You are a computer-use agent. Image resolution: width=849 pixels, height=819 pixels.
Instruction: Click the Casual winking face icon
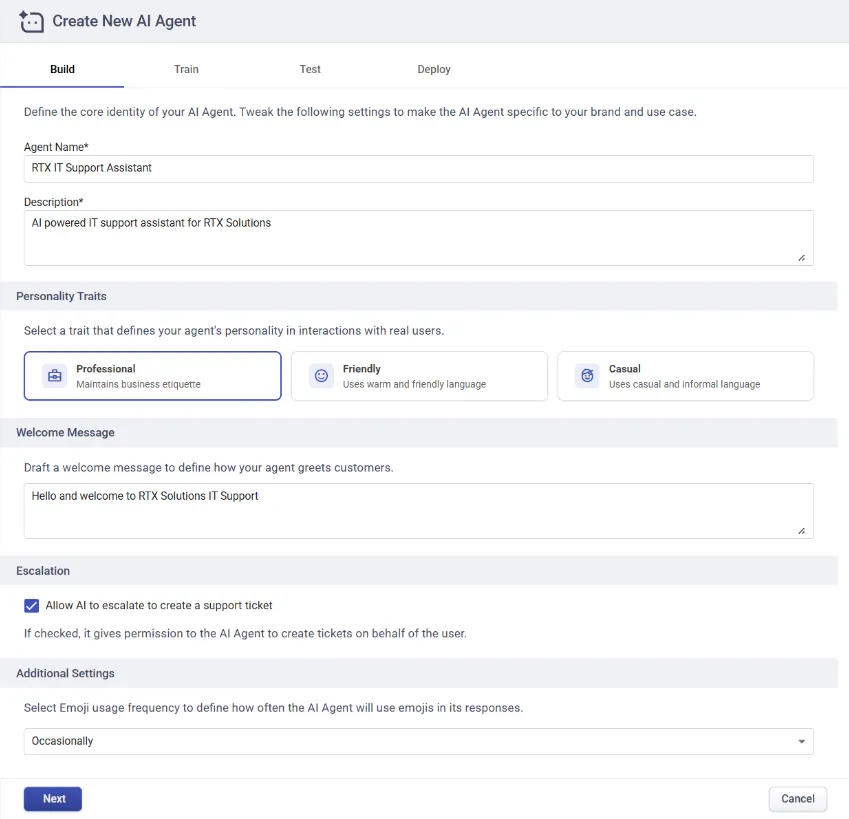pyautogui.click(x=588, y=376)
